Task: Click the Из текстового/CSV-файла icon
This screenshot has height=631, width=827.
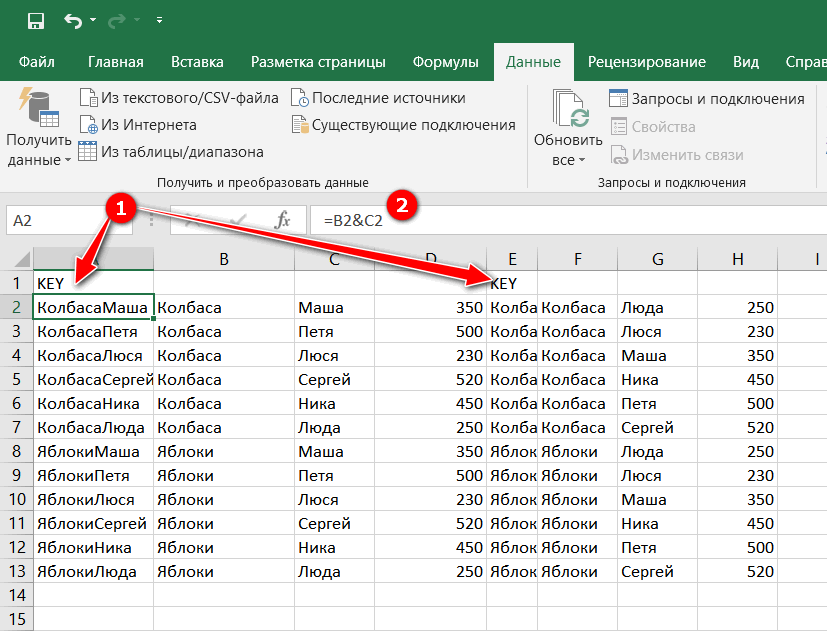Action: point(88,98)
